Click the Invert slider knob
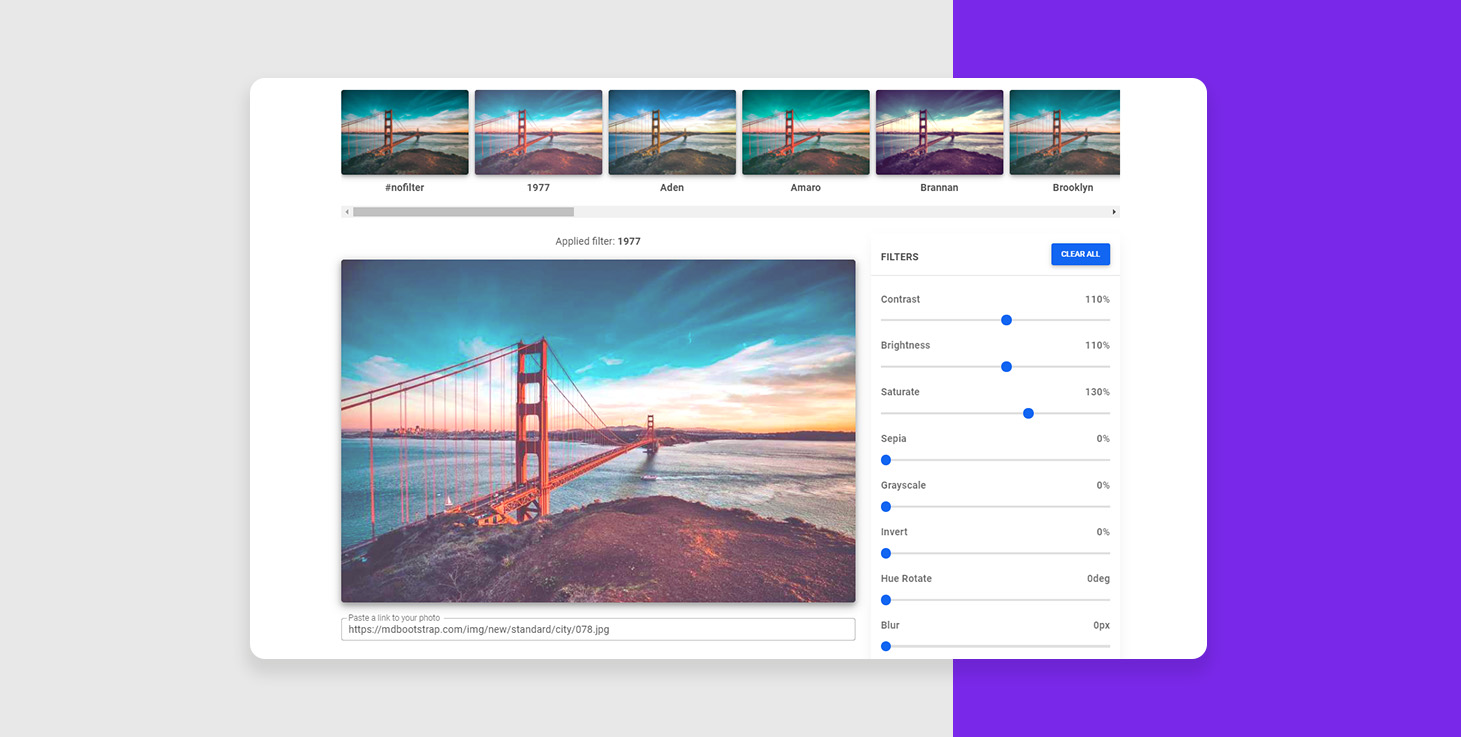 (886, 553)
